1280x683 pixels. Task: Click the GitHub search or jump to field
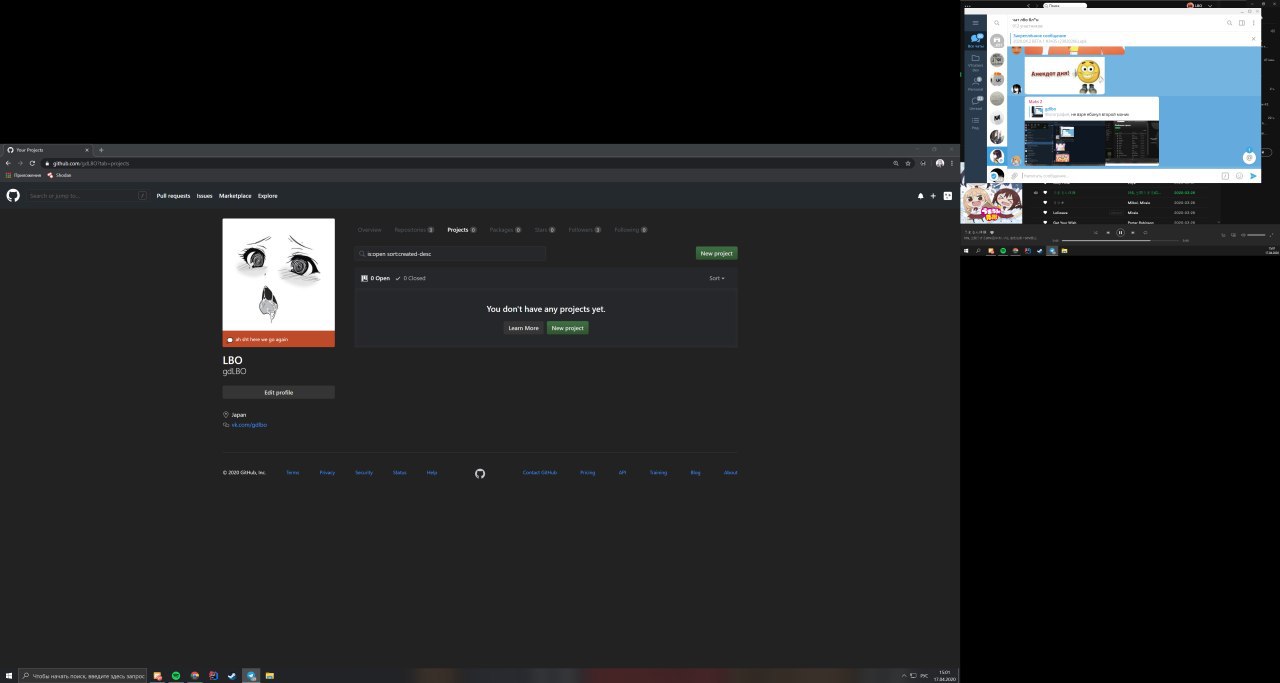pos(87,196)
